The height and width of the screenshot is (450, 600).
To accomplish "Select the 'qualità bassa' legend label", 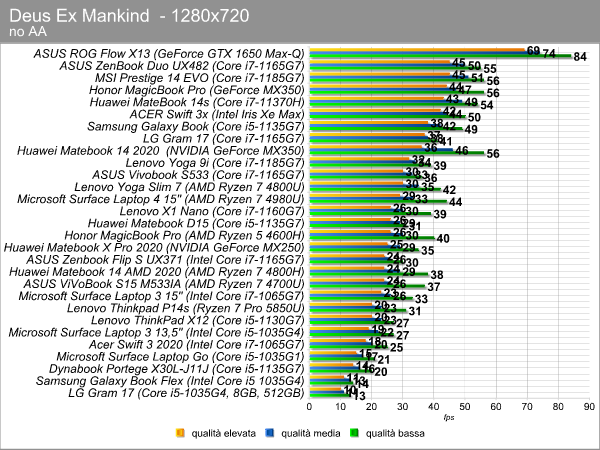I will coord(395,433).
